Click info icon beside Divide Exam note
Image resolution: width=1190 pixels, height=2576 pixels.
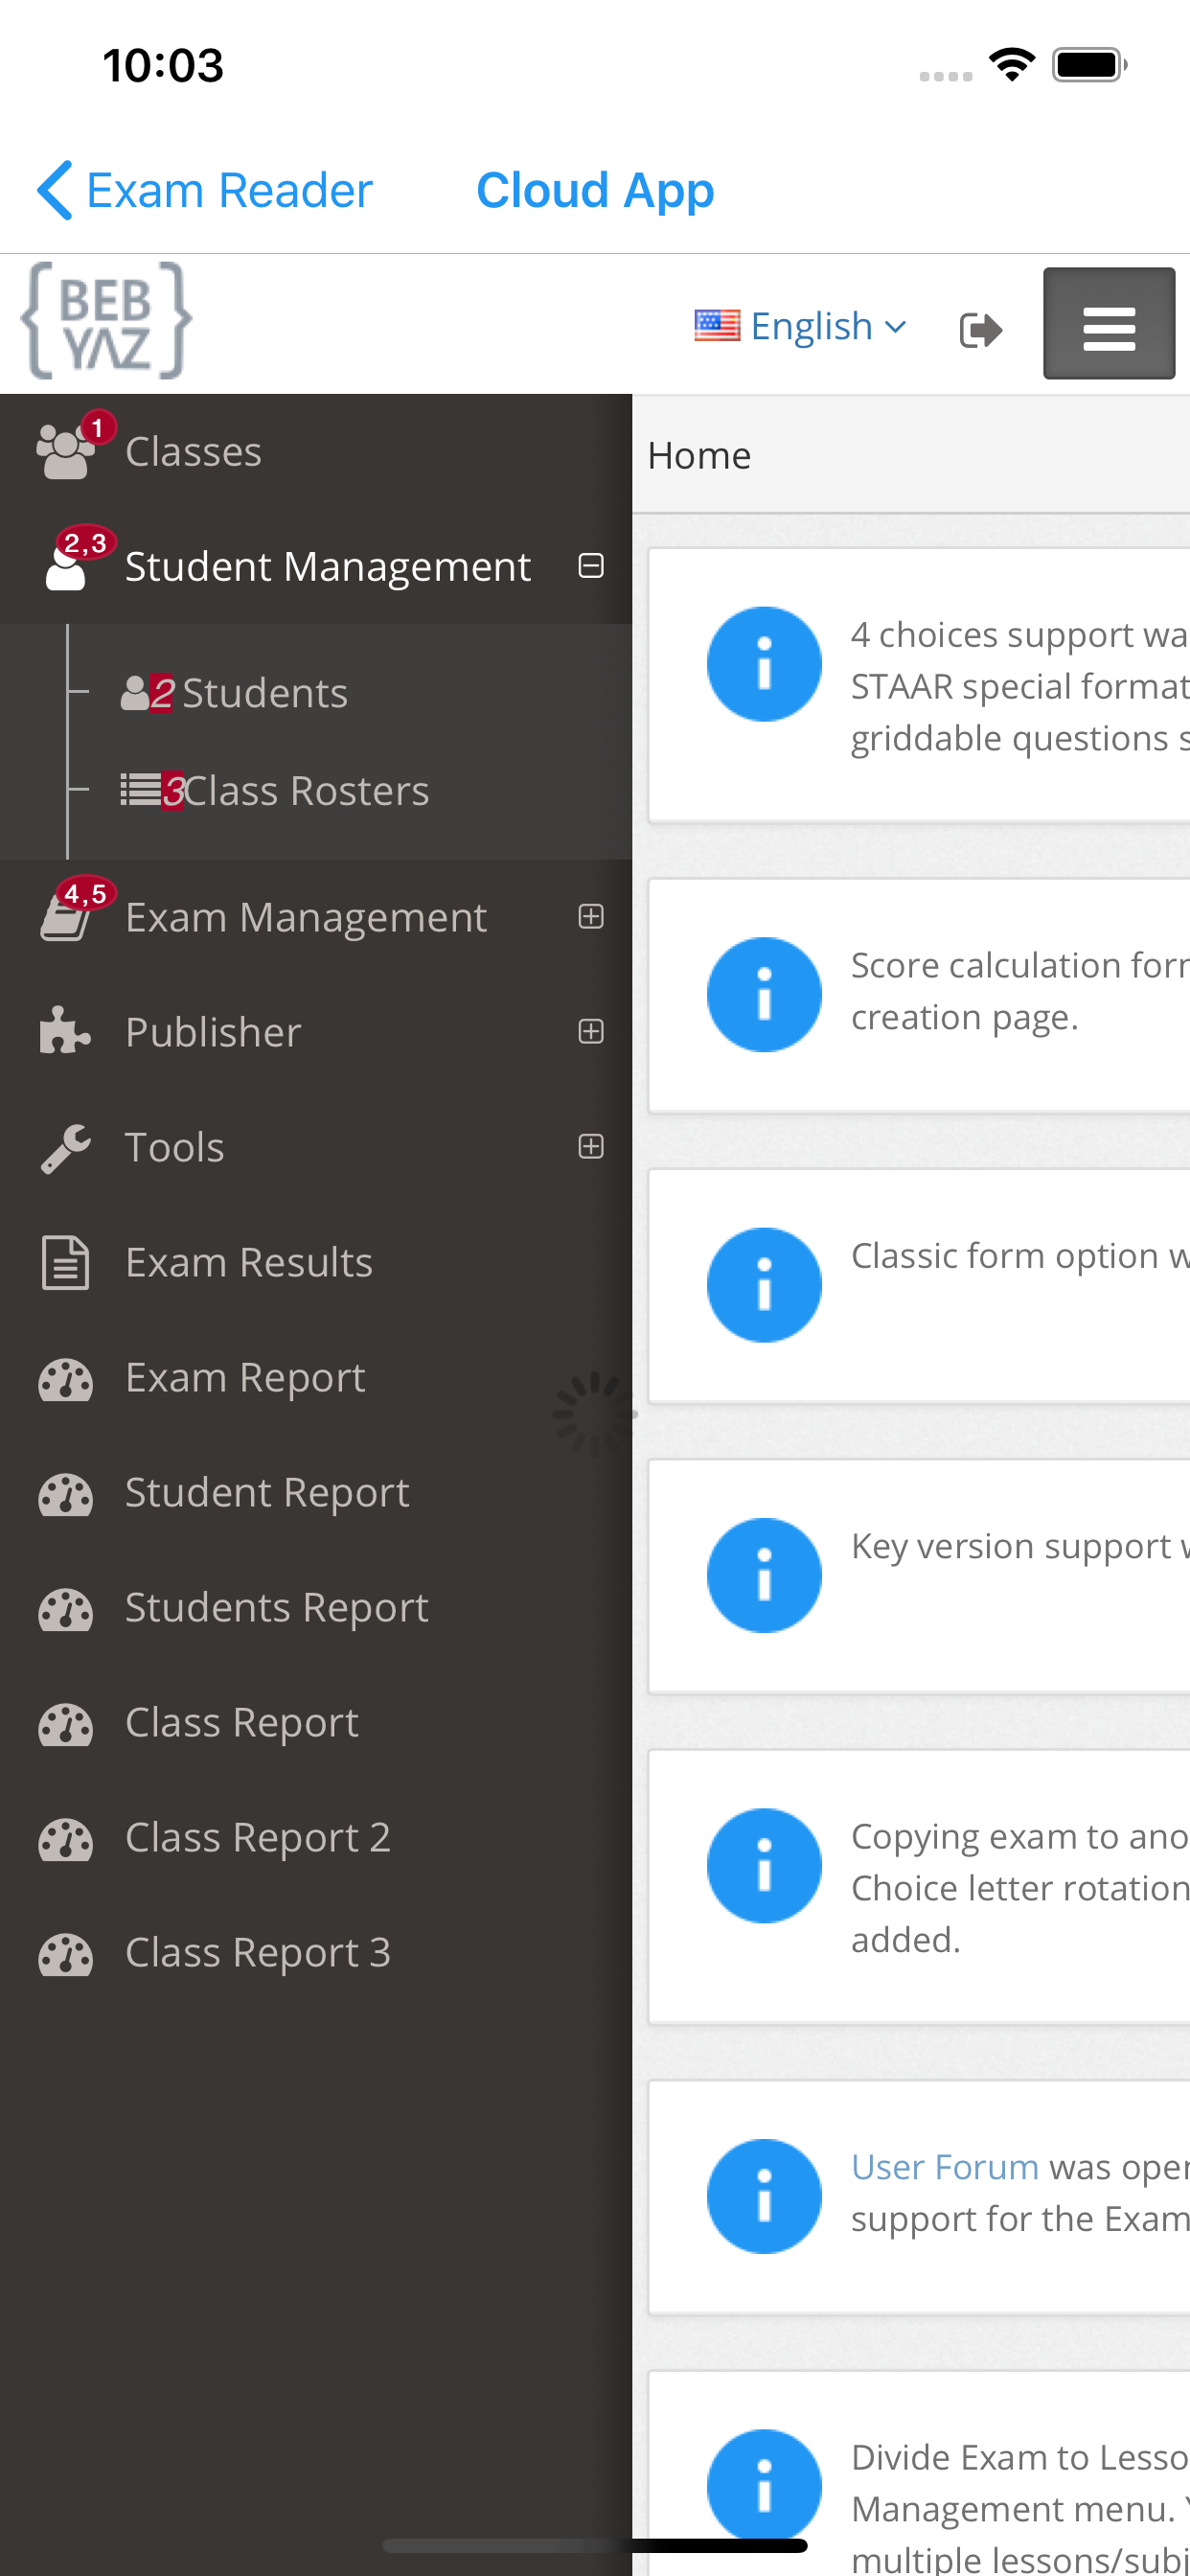click(x=764, y=2486)
